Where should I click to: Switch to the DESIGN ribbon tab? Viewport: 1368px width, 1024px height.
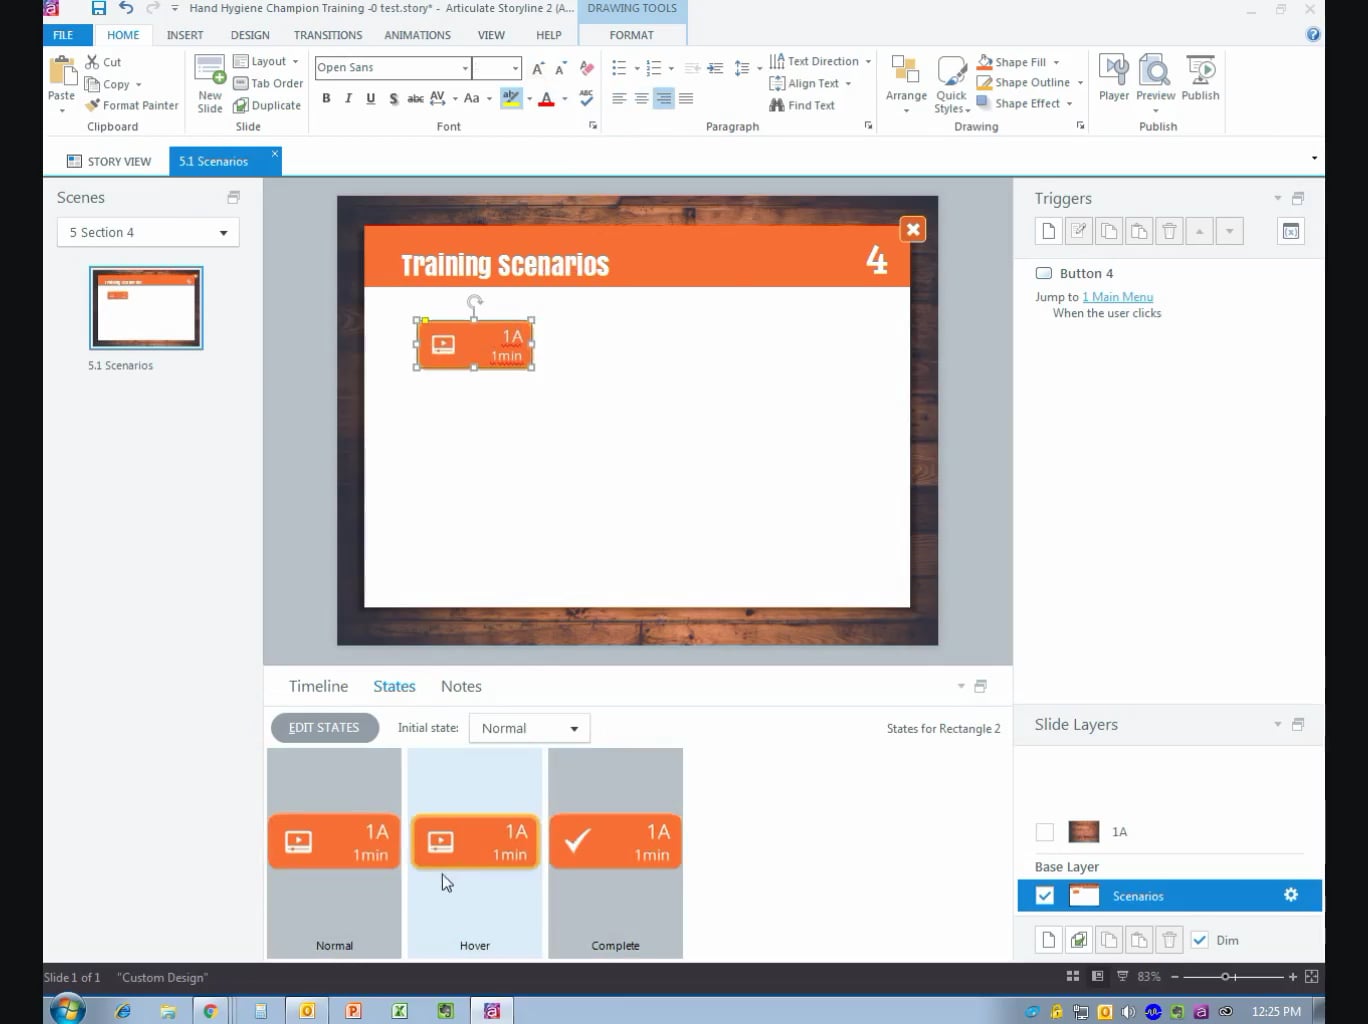[x=250, y=35]
